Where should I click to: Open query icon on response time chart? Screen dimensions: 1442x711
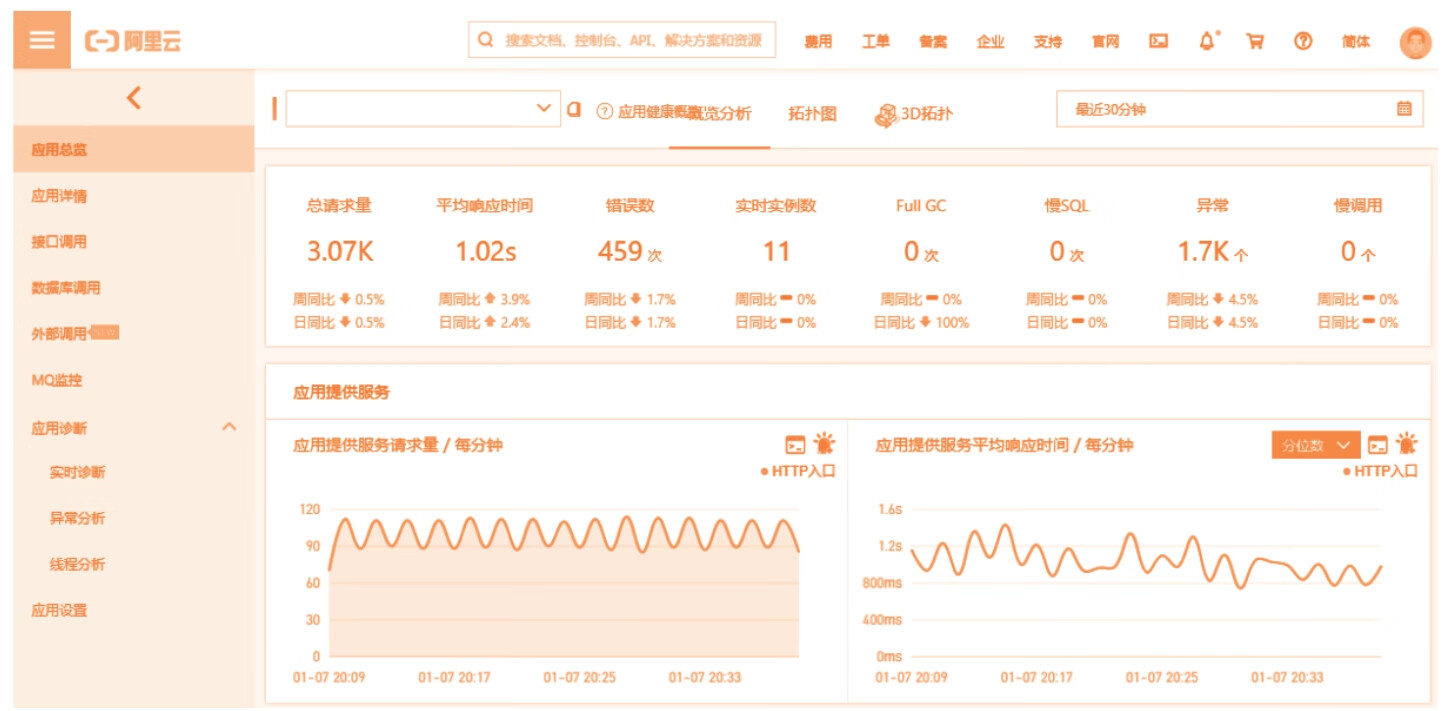(1378, 445)
